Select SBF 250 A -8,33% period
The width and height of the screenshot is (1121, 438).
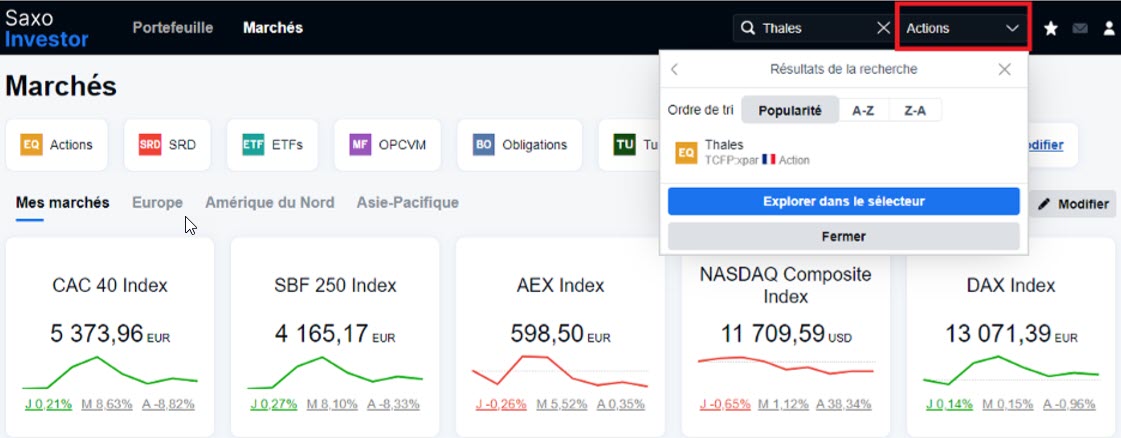click(393, 404)
